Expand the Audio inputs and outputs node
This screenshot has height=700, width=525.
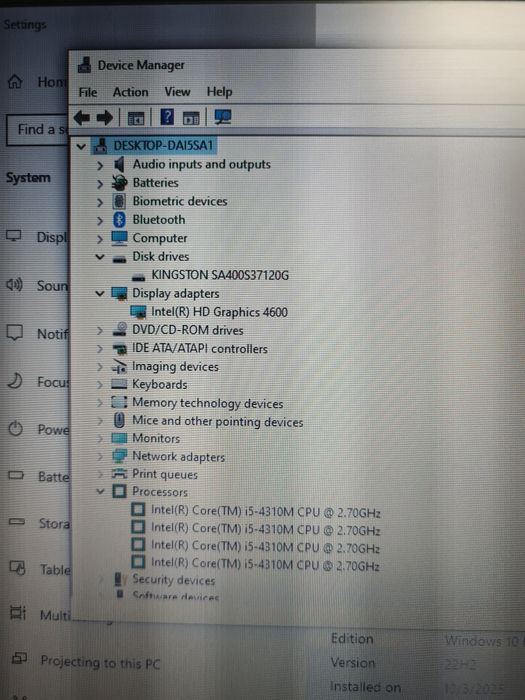(100, 166)
